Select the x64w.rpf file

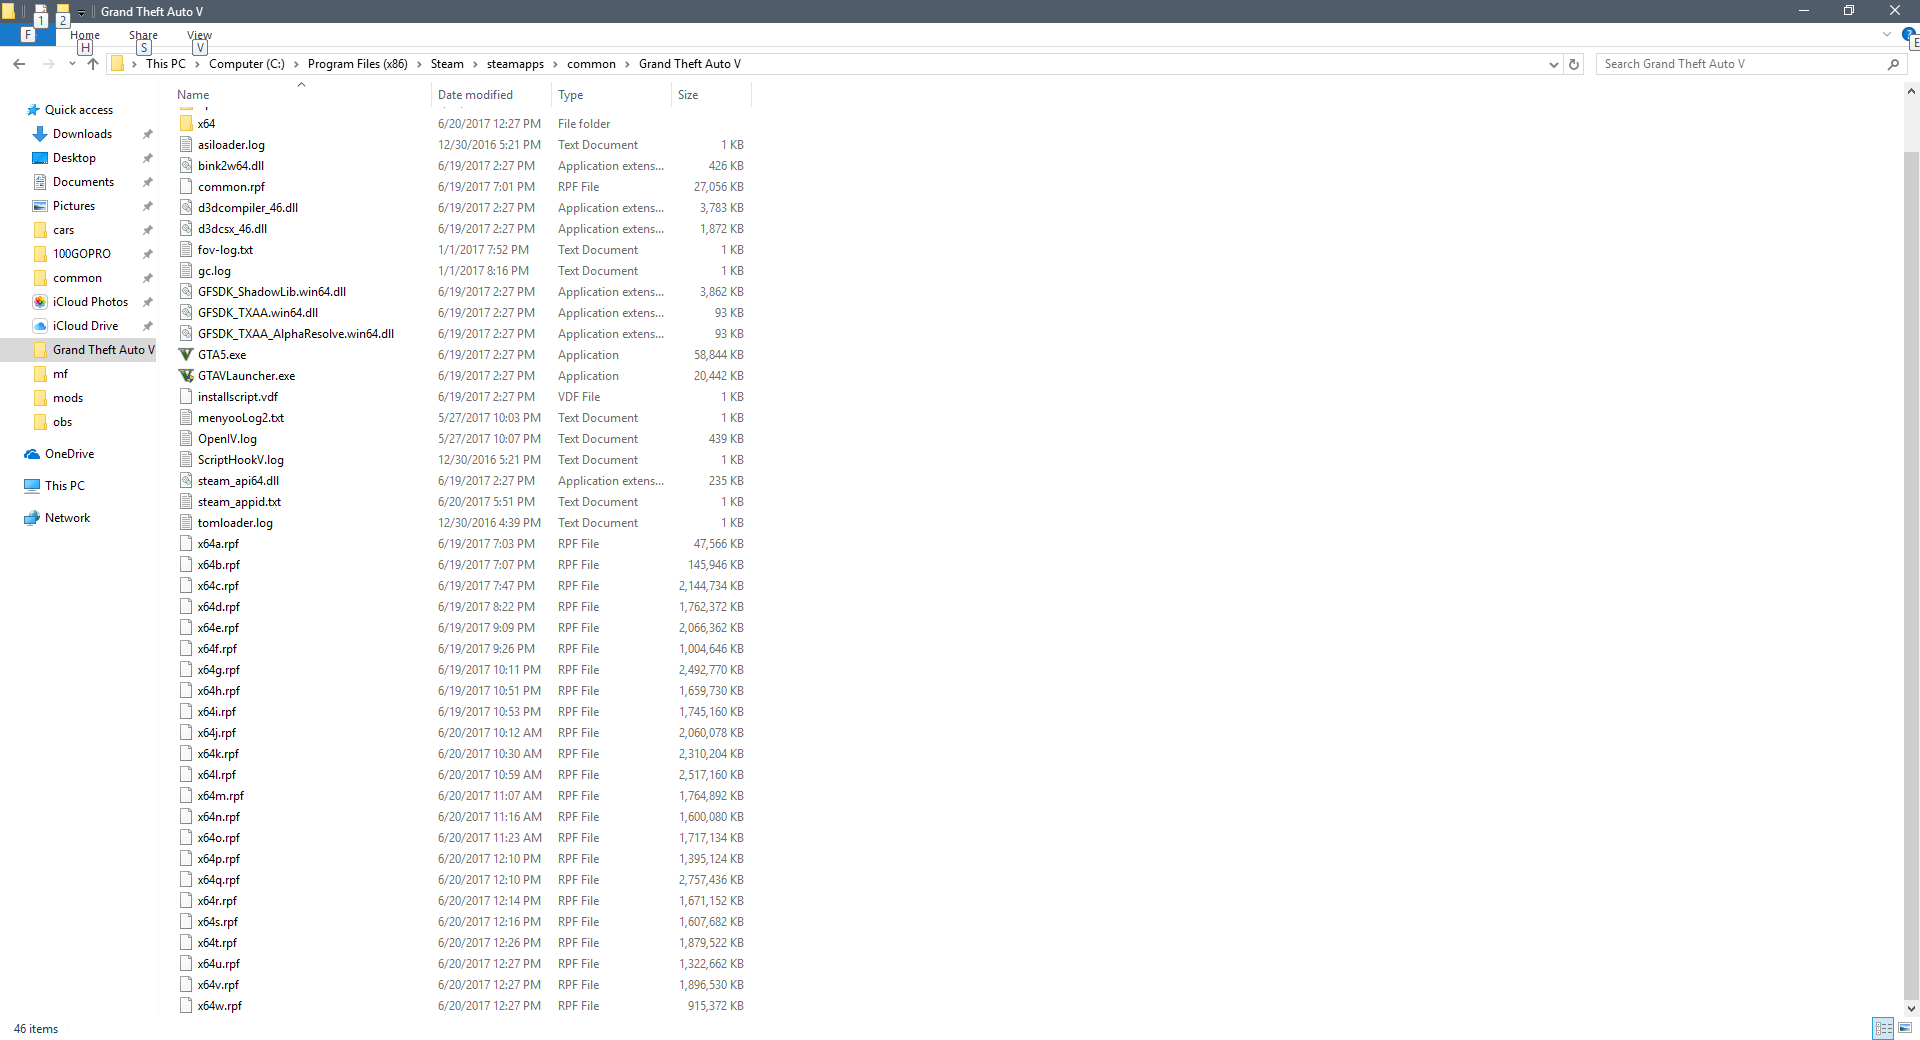click(219, 1006)
